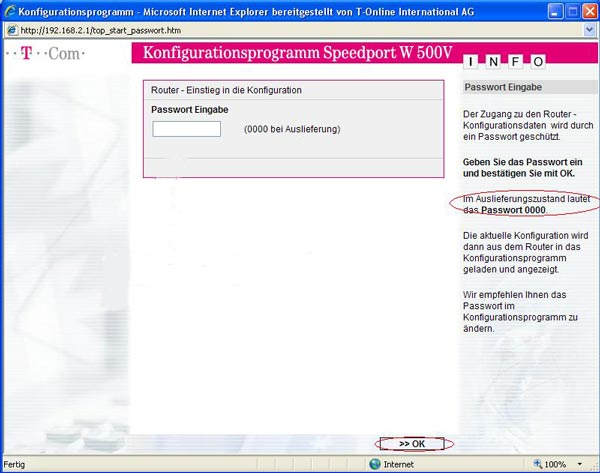Image resolution: width=600 pixels, height=473 pixels.
Task: Click the Passwort 0000 info text
Action: pos(513,210)
